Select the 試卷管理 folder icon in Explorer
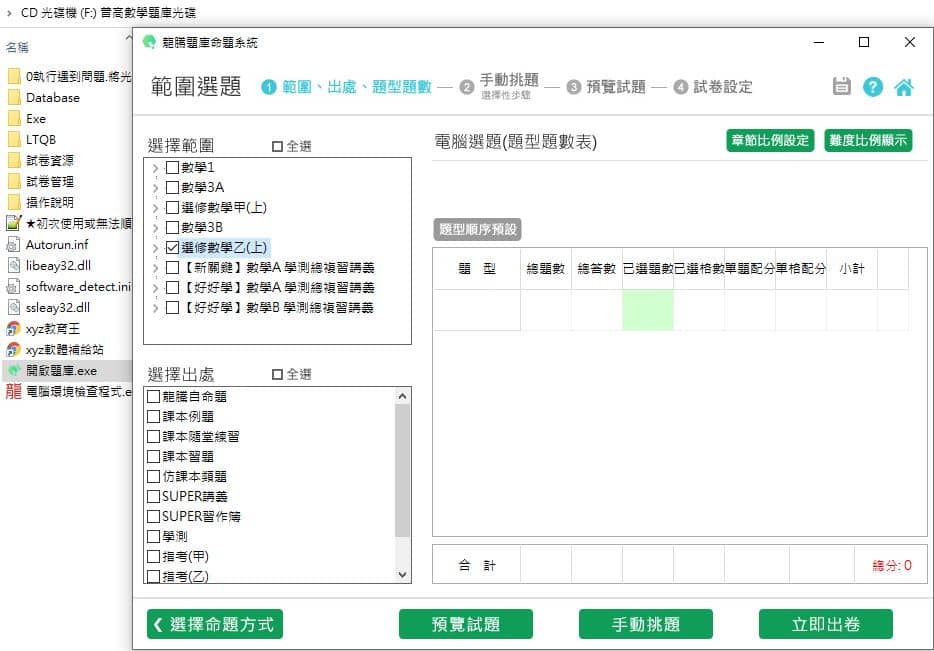 coord(14,182)
